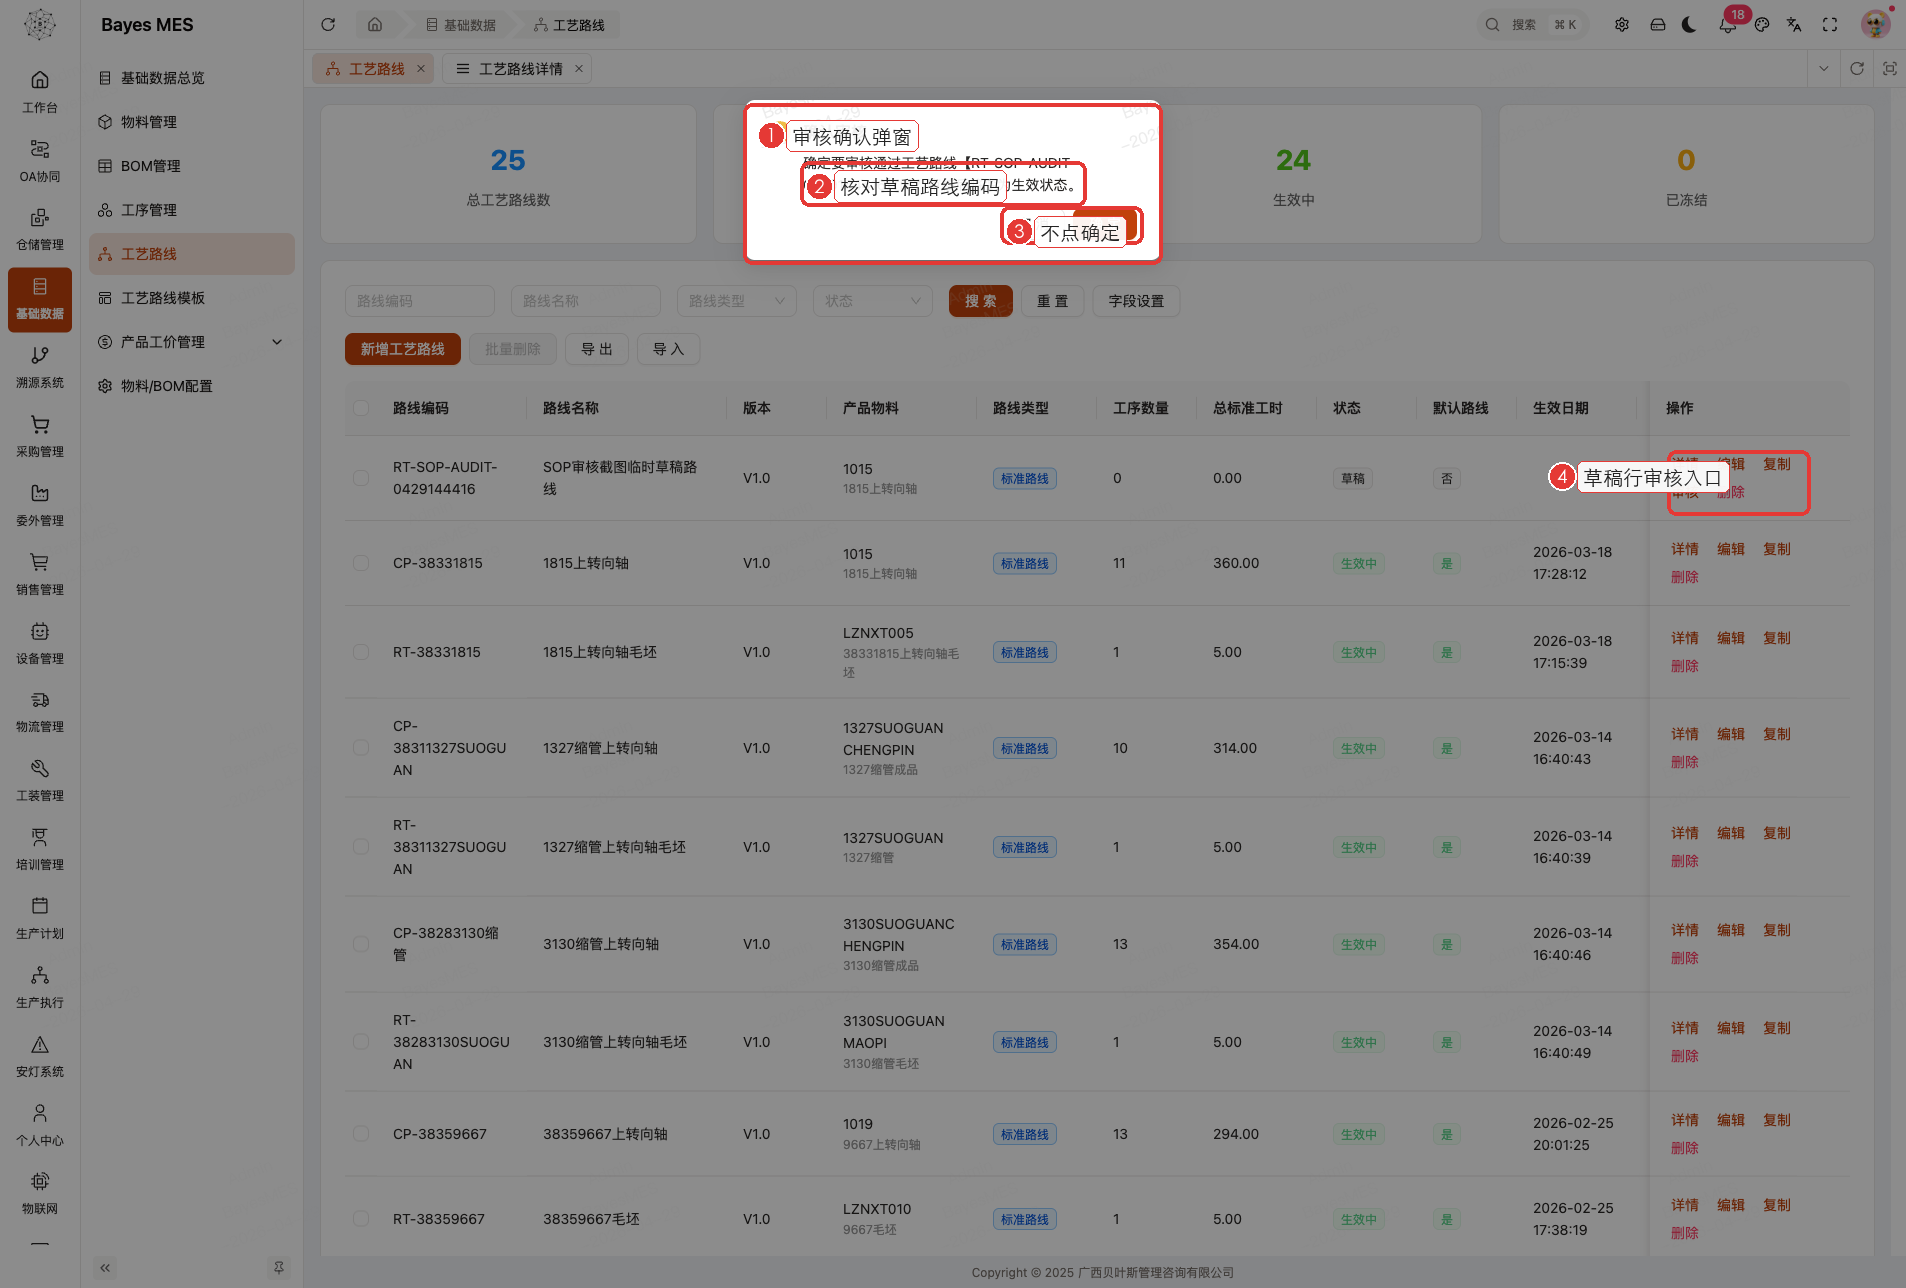Open the theme palette icon

[x=1762, y=24]
